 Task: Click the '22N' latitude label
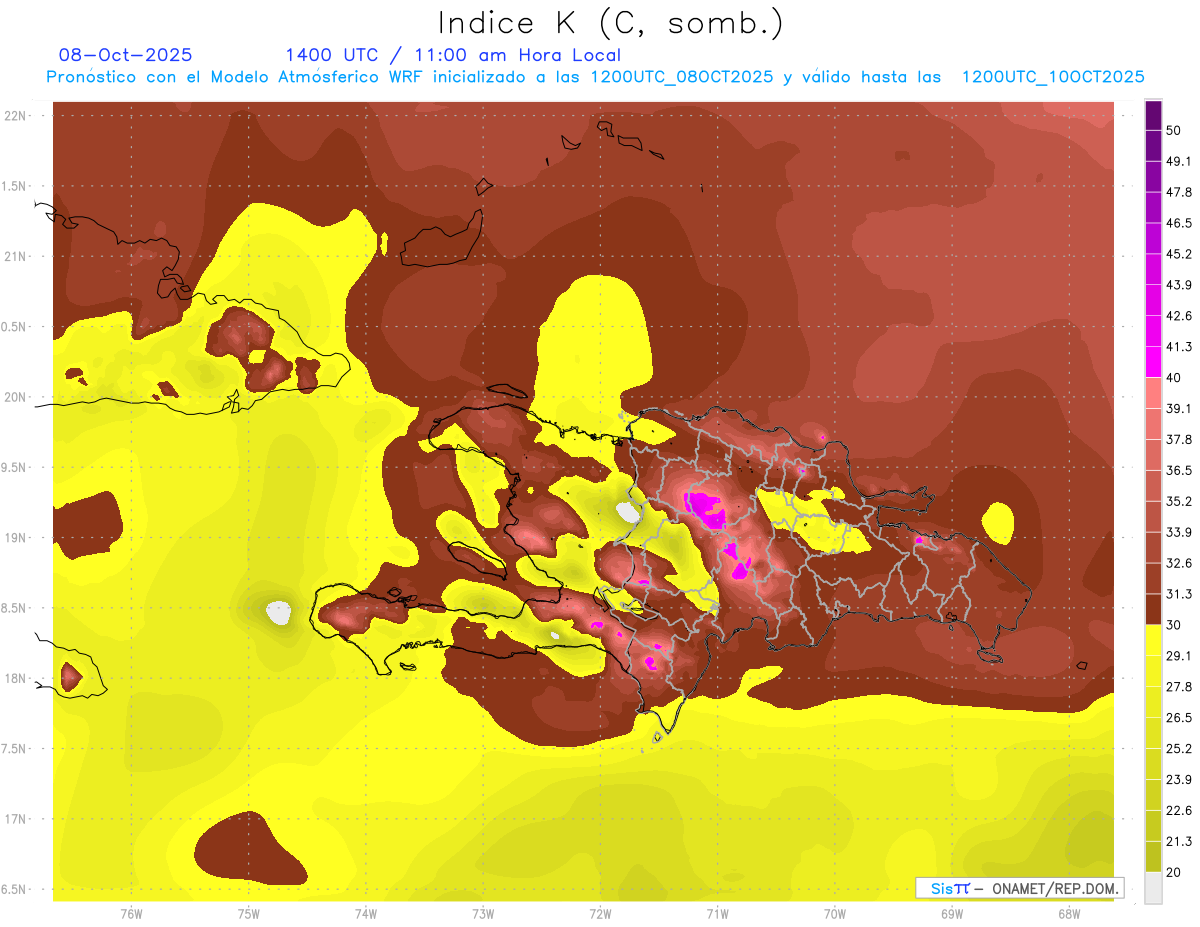[x=16, y=115]
